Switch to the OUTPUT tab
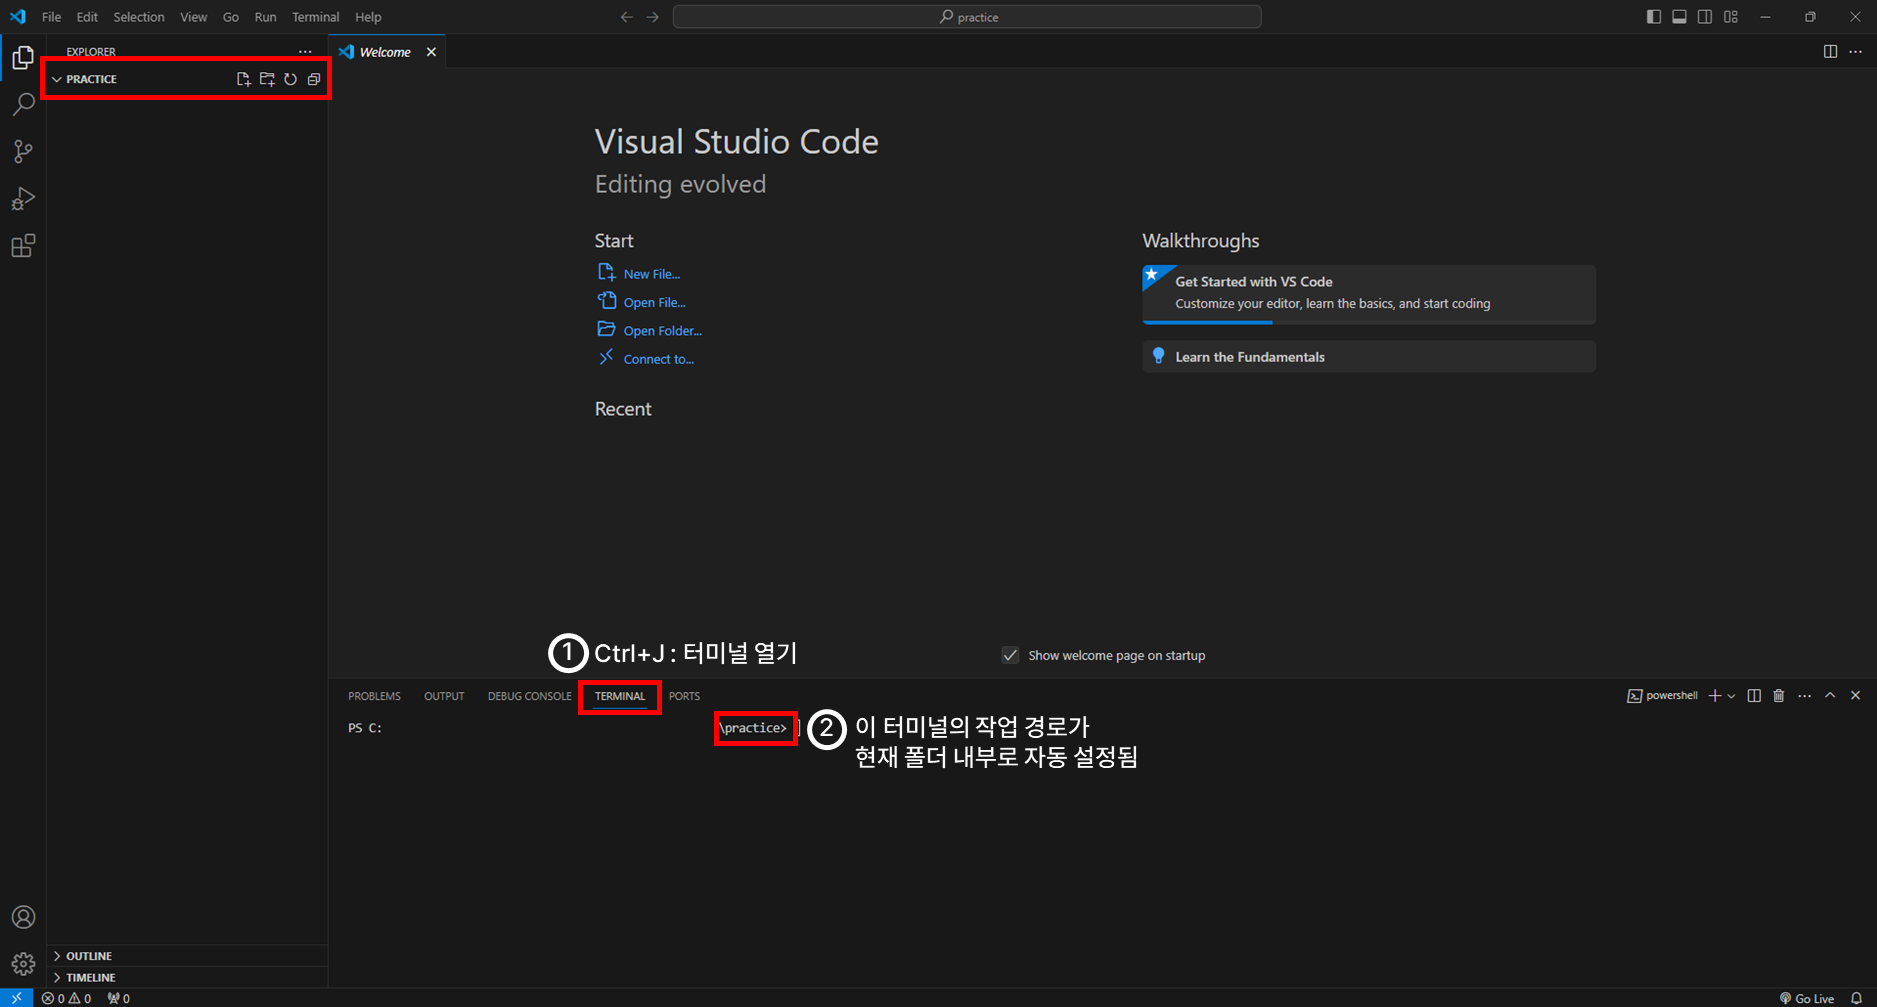 pos(444,696)
